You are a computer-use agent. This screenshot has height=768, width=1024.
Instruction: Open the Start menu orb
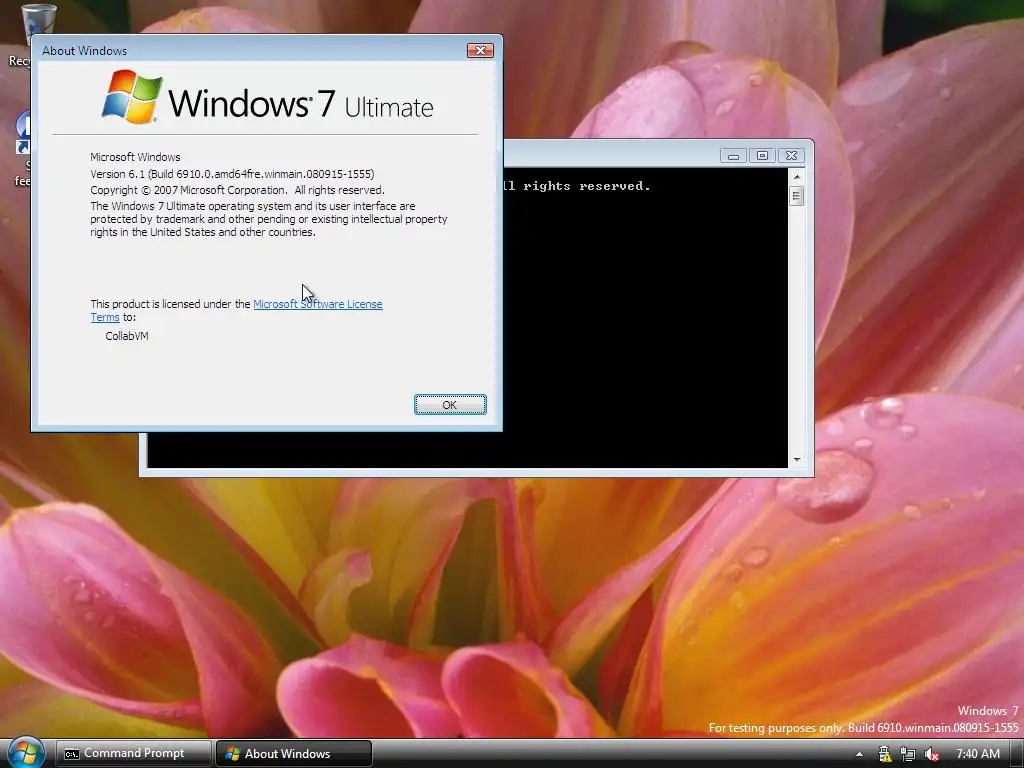(x=25, y=752)
